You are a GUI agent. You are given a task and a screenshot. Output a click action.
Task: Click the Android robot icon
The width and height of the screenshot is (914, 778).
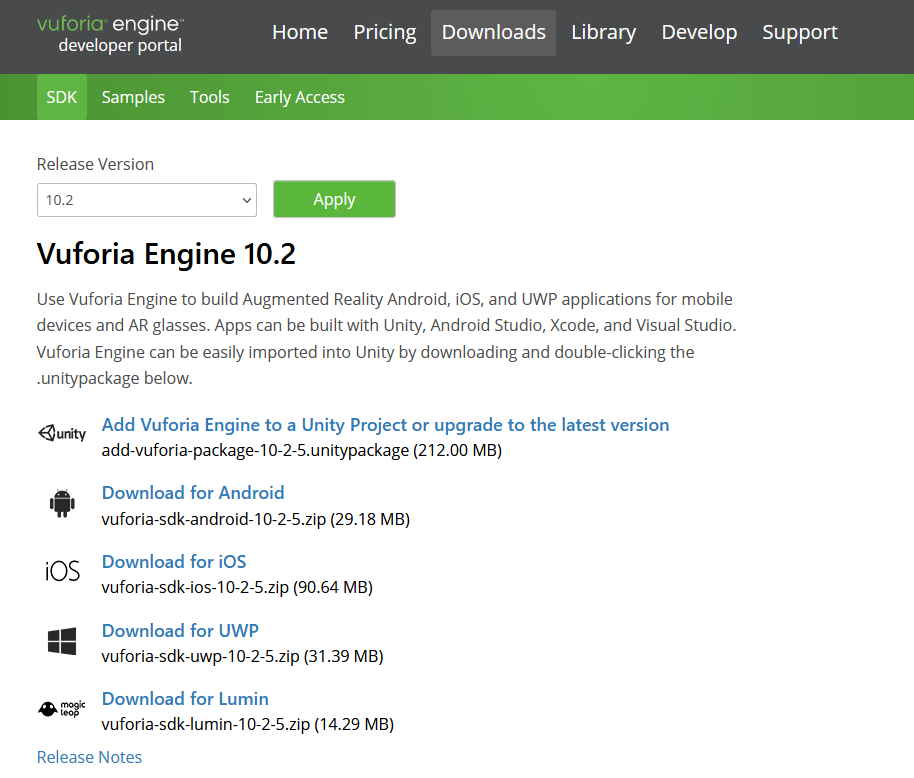(x=62, y=503)
